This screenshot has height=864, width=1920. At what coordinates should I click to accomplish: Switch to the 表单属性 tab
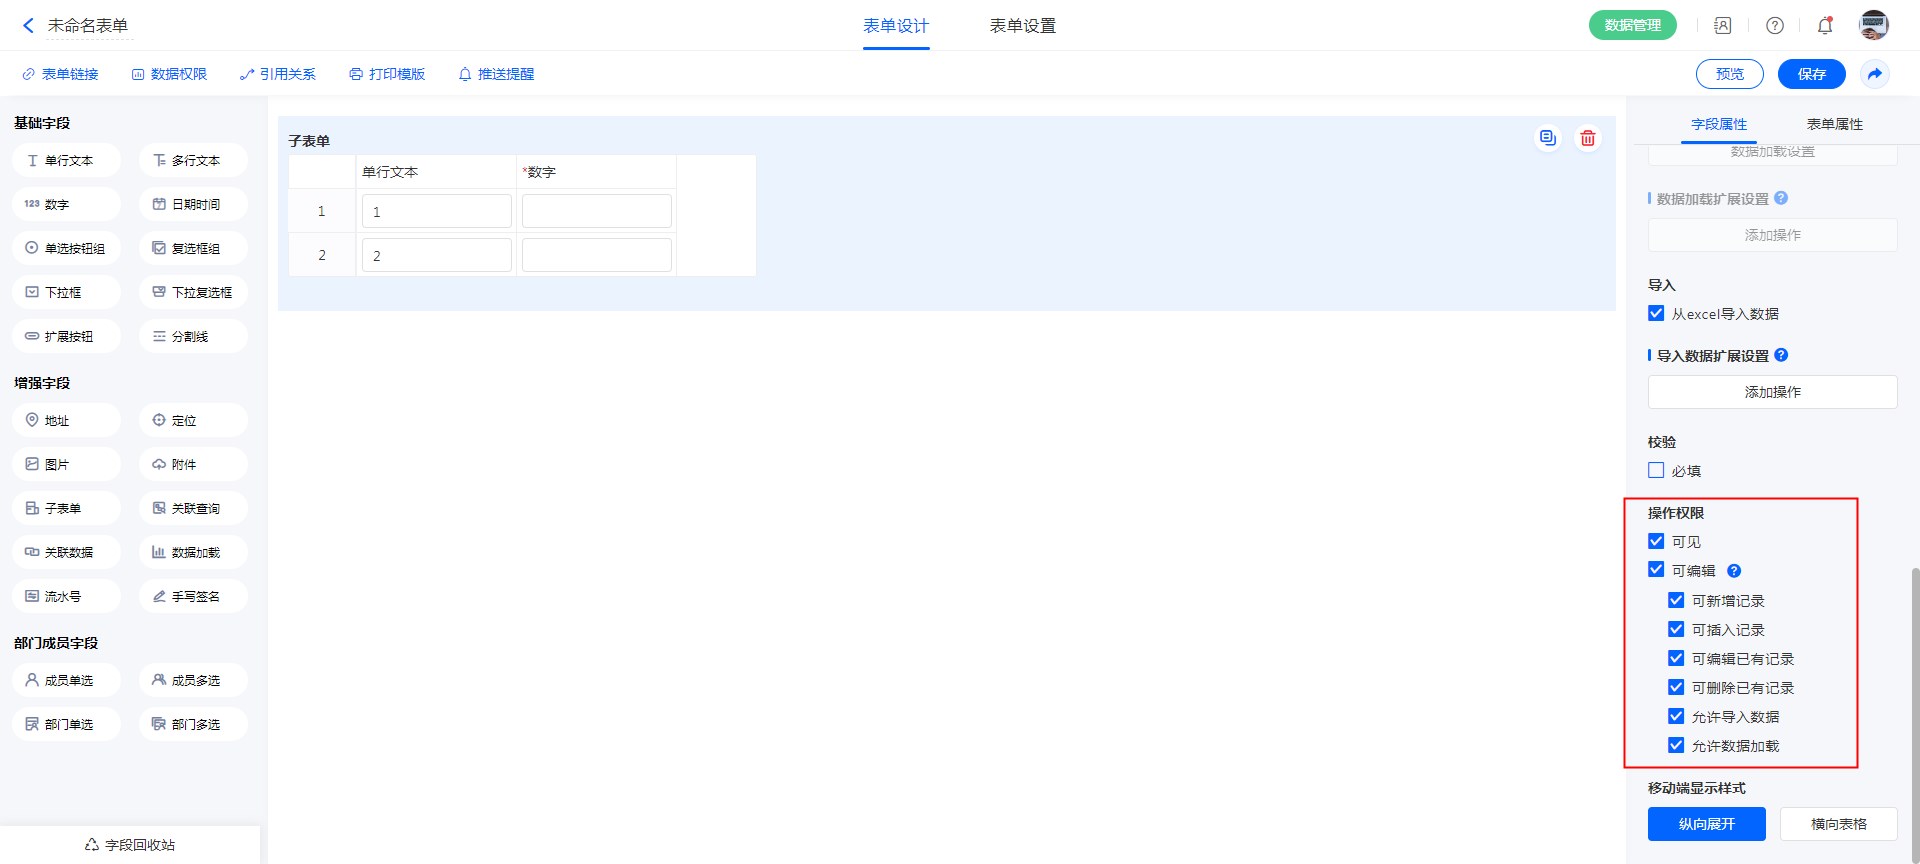pyautogui.click(x=1834, y=124)
